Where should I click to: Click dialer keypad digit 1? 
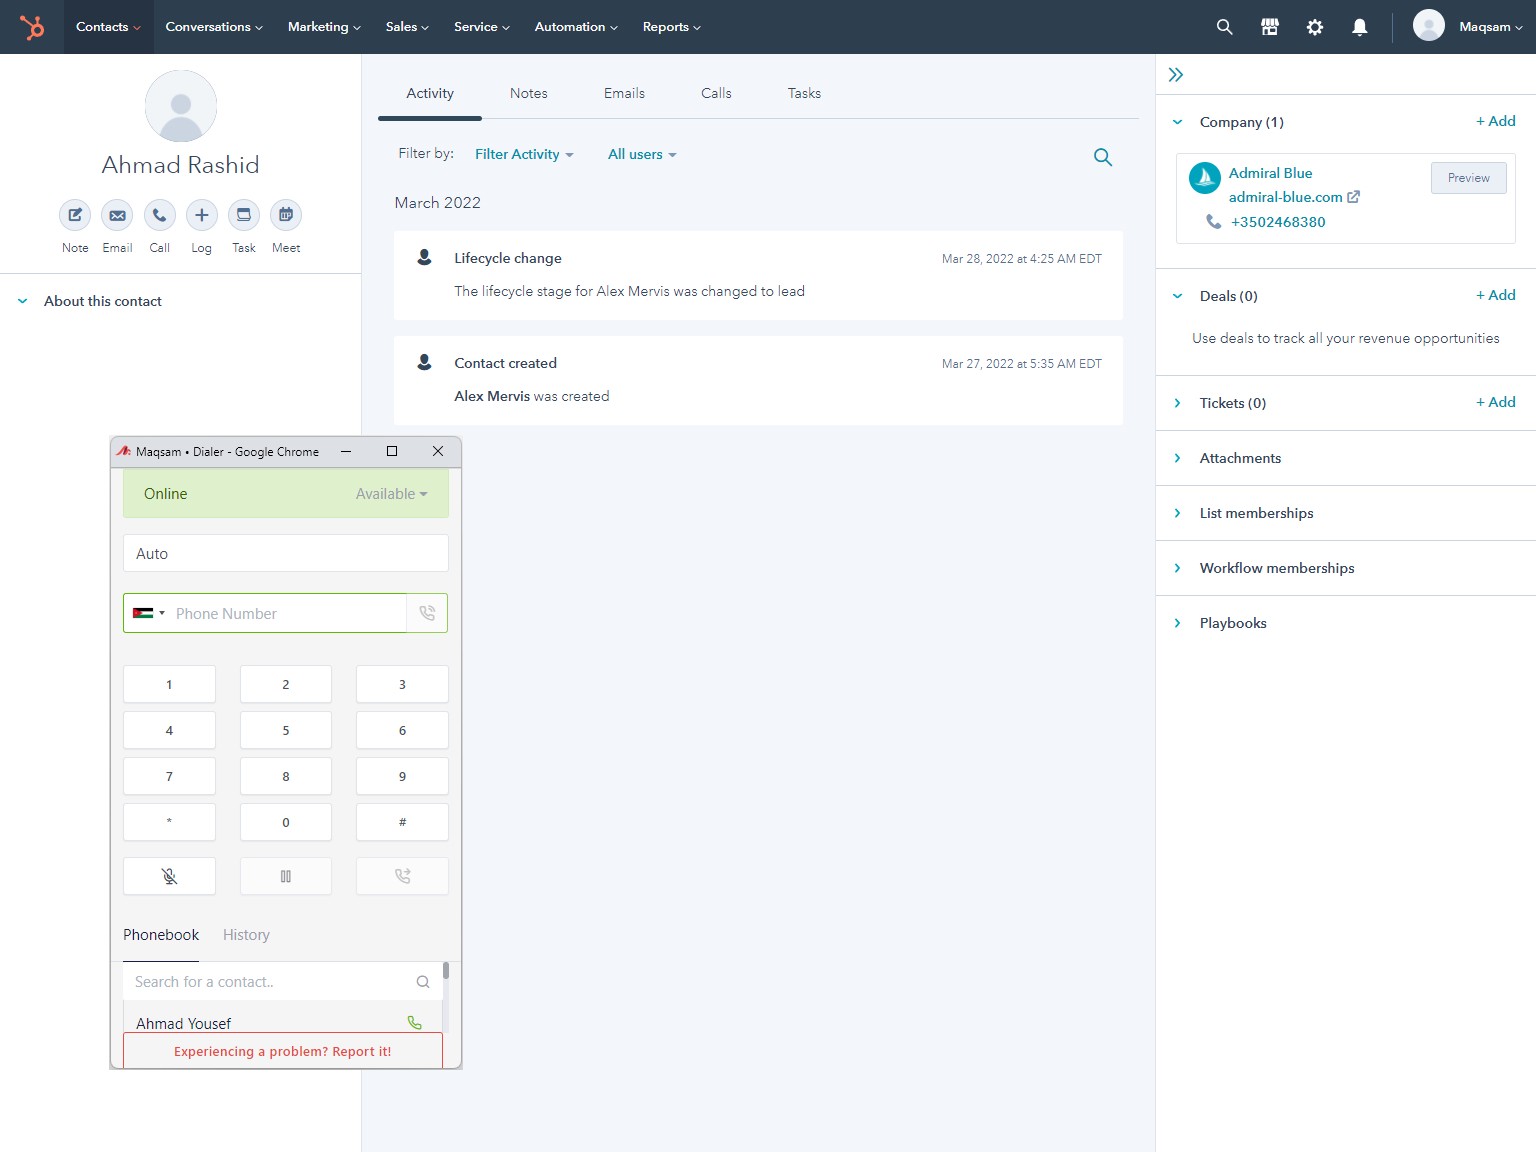pyautogui.click(x=169, y=684)
